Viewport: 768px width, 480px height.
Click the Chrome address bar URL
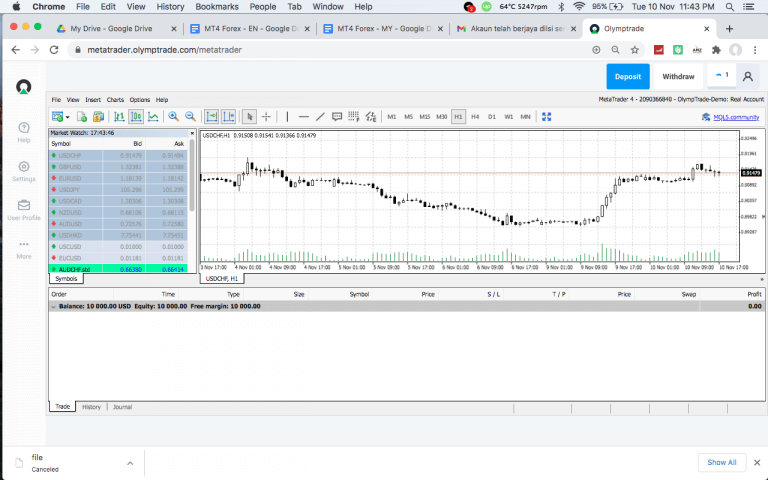pos(164,50)
